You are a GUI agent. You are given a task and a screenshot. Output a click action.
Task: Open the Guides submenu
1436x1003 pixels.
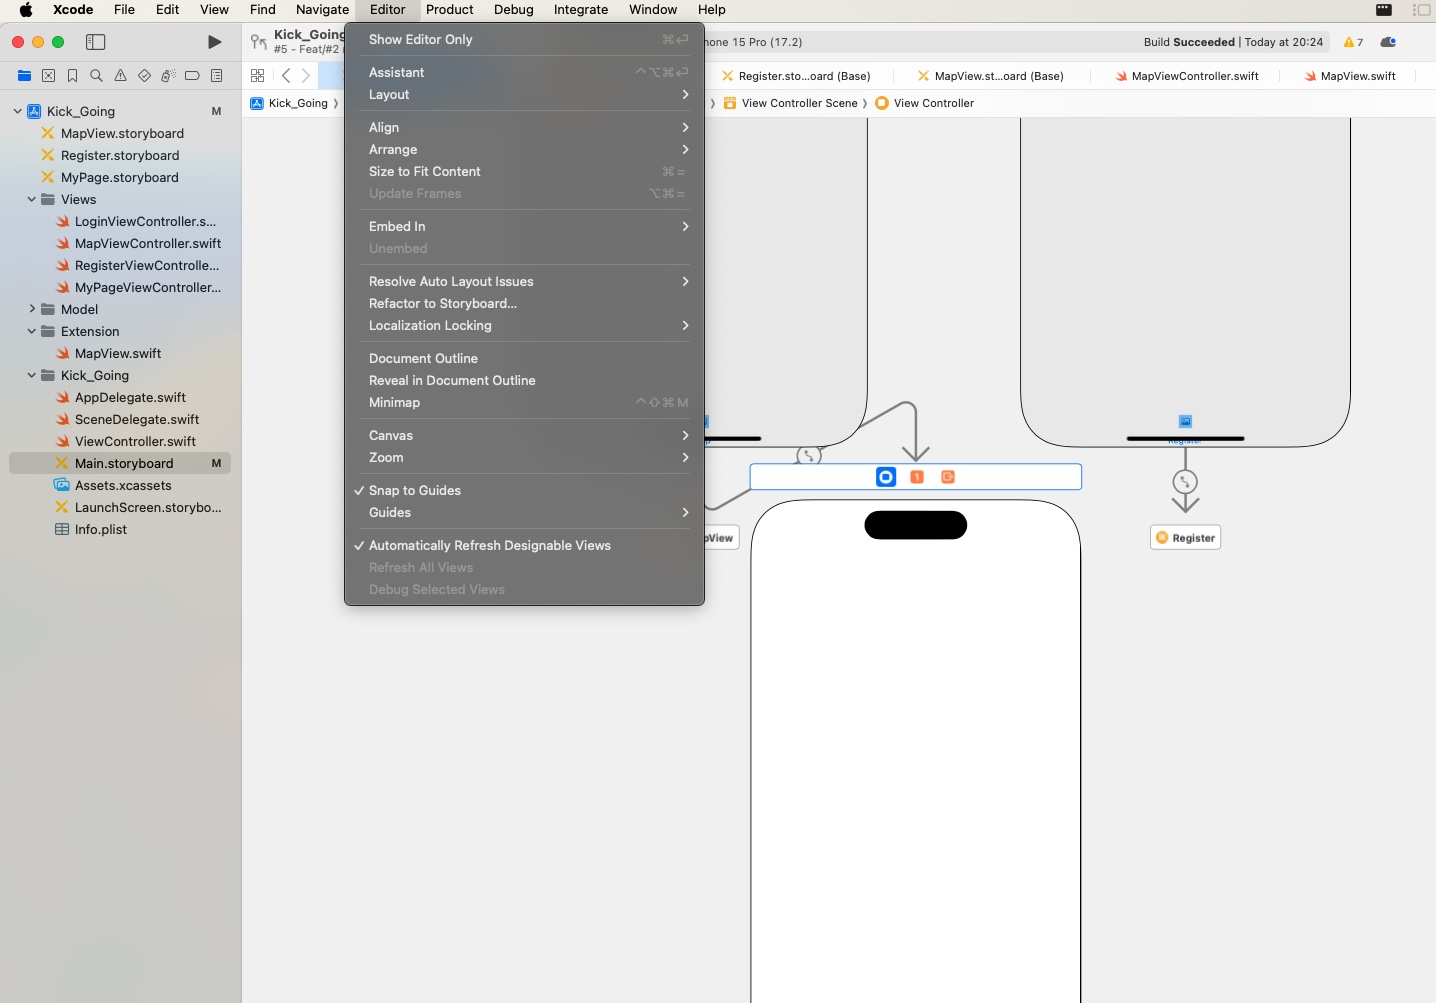(524, 513)
